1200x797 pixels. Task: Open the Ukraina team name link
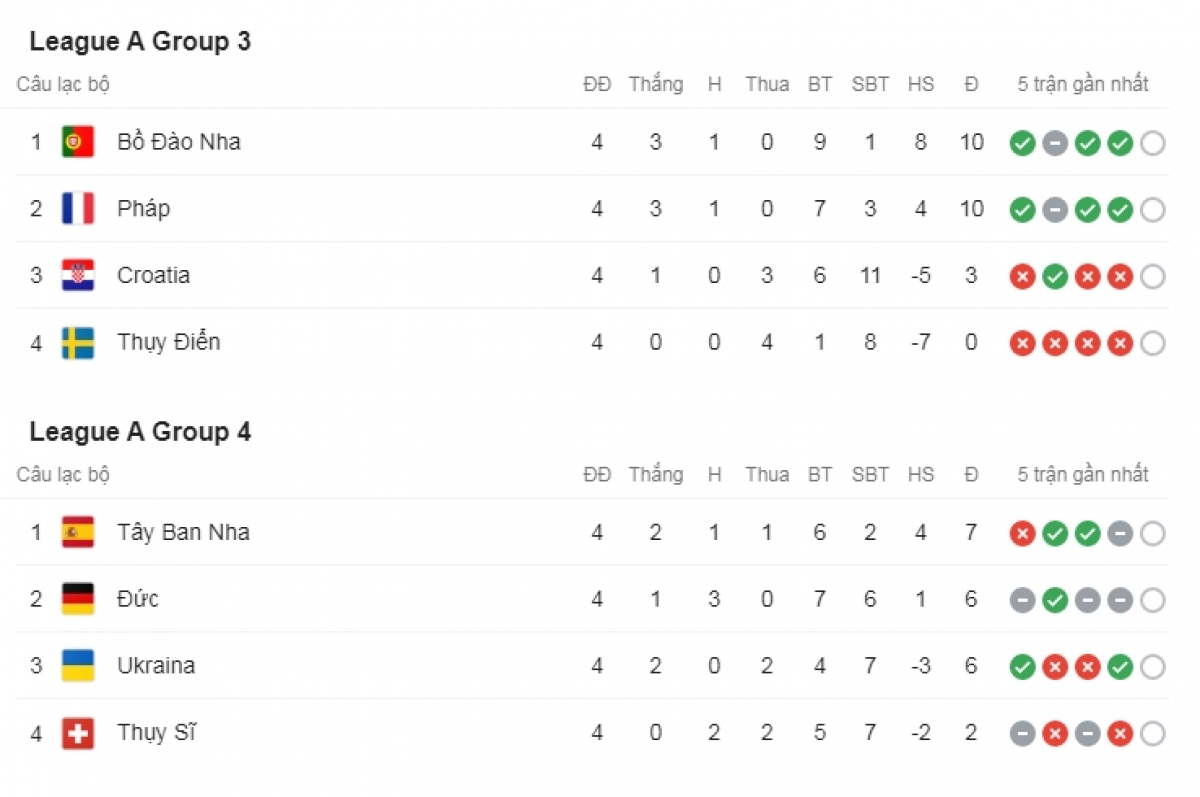click(156, 666)
